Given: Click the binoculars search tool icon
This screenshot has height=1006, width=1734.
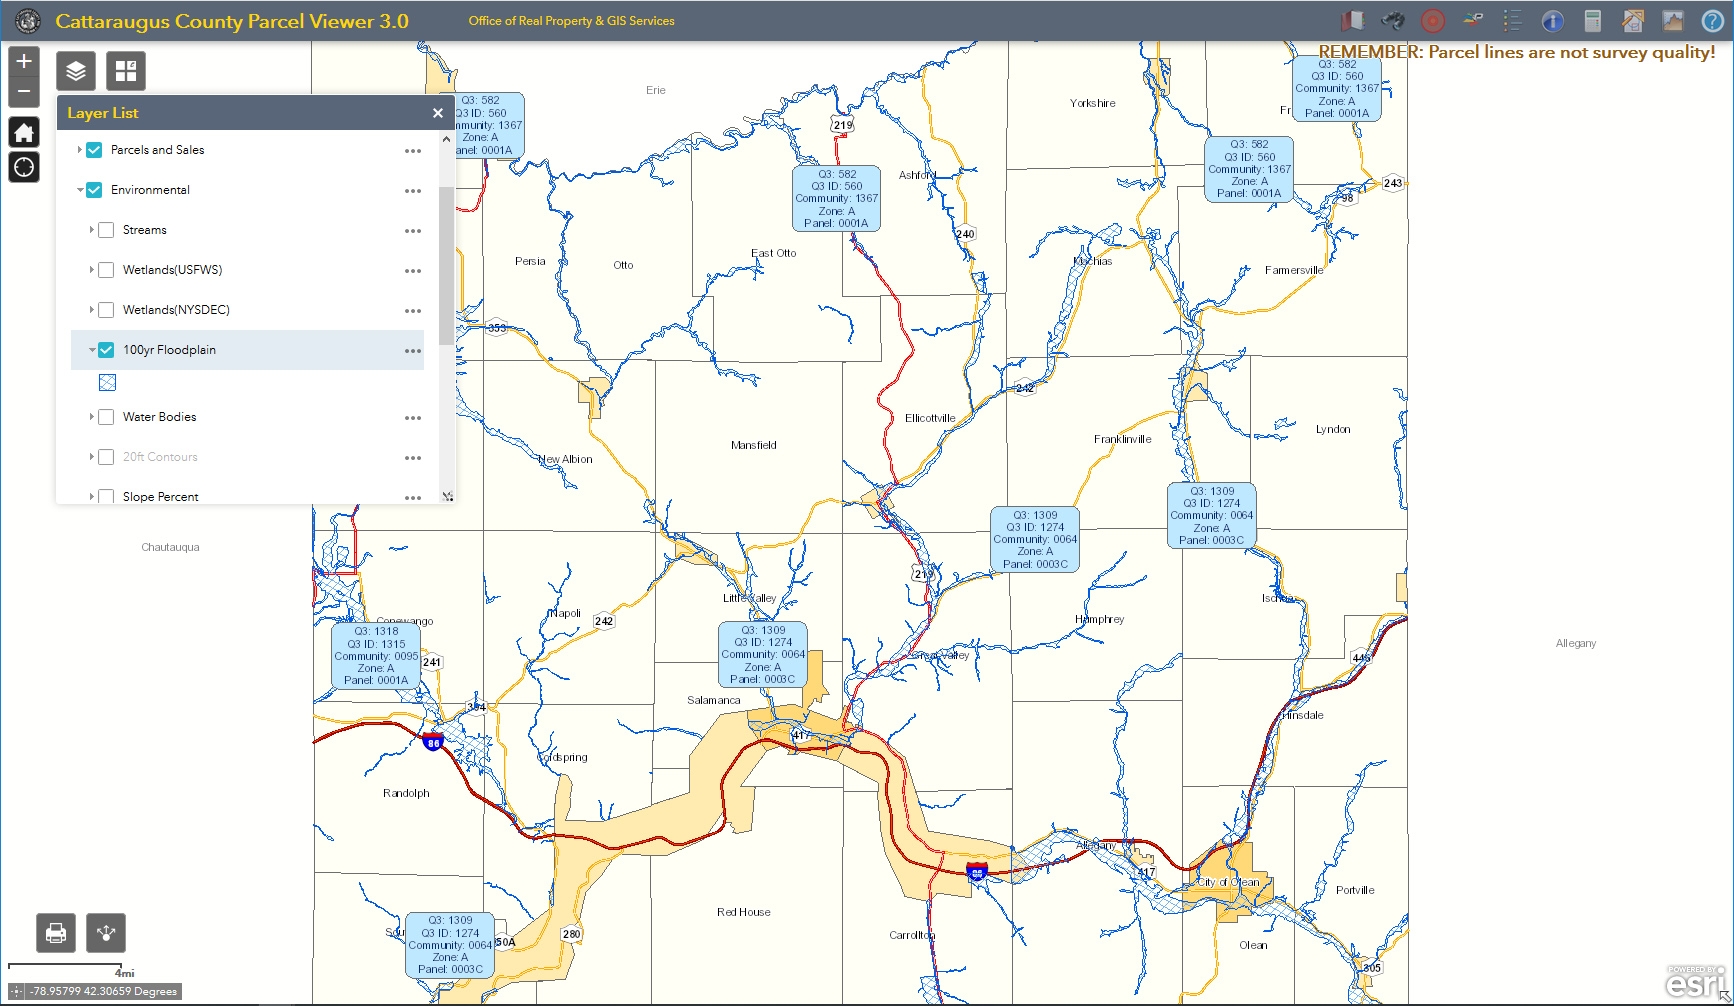Looking at the screenshot, I should pyautogui.click(x=1392, y=20).
